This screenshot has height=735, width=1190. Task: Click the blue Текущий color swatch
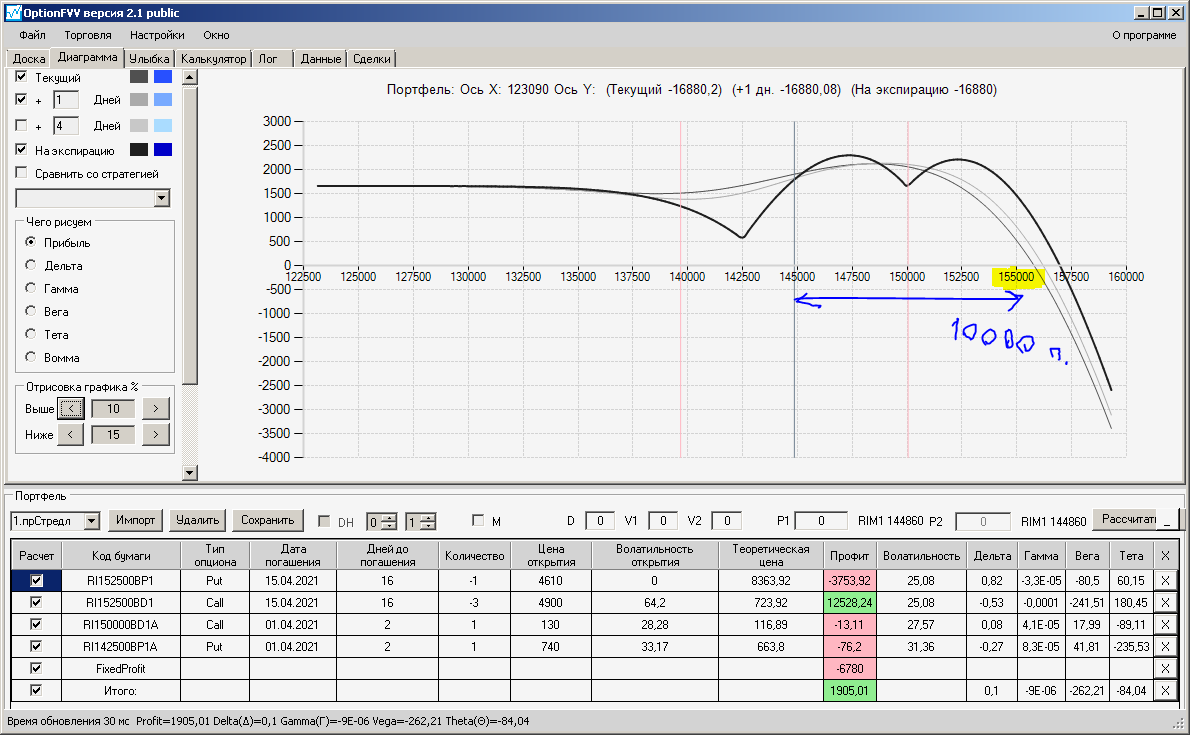(163, 77)
